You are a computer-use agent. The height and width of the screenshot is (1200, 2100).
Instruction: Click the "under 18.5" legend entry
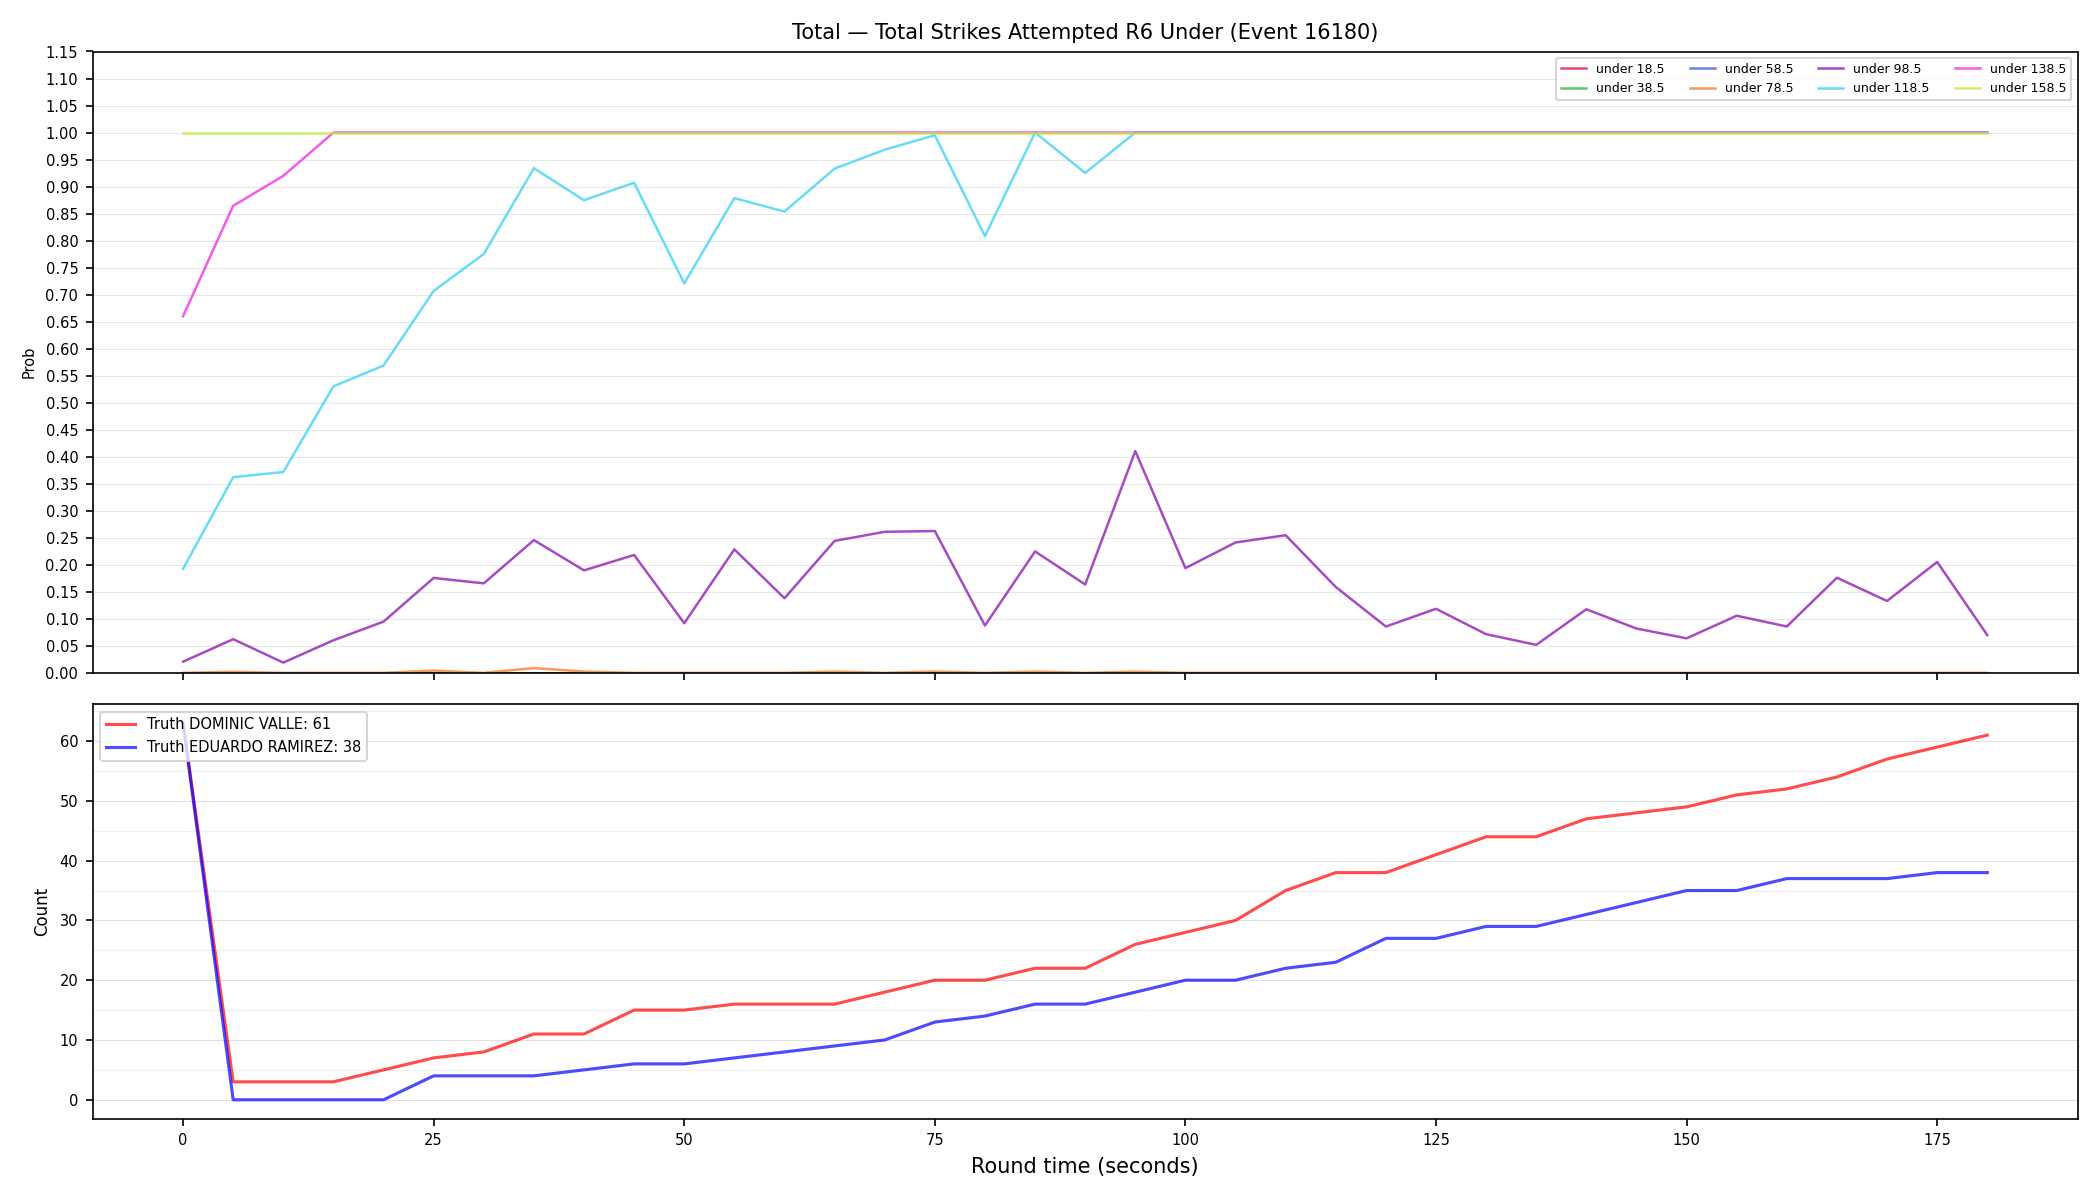click(x=1612, y=69)
